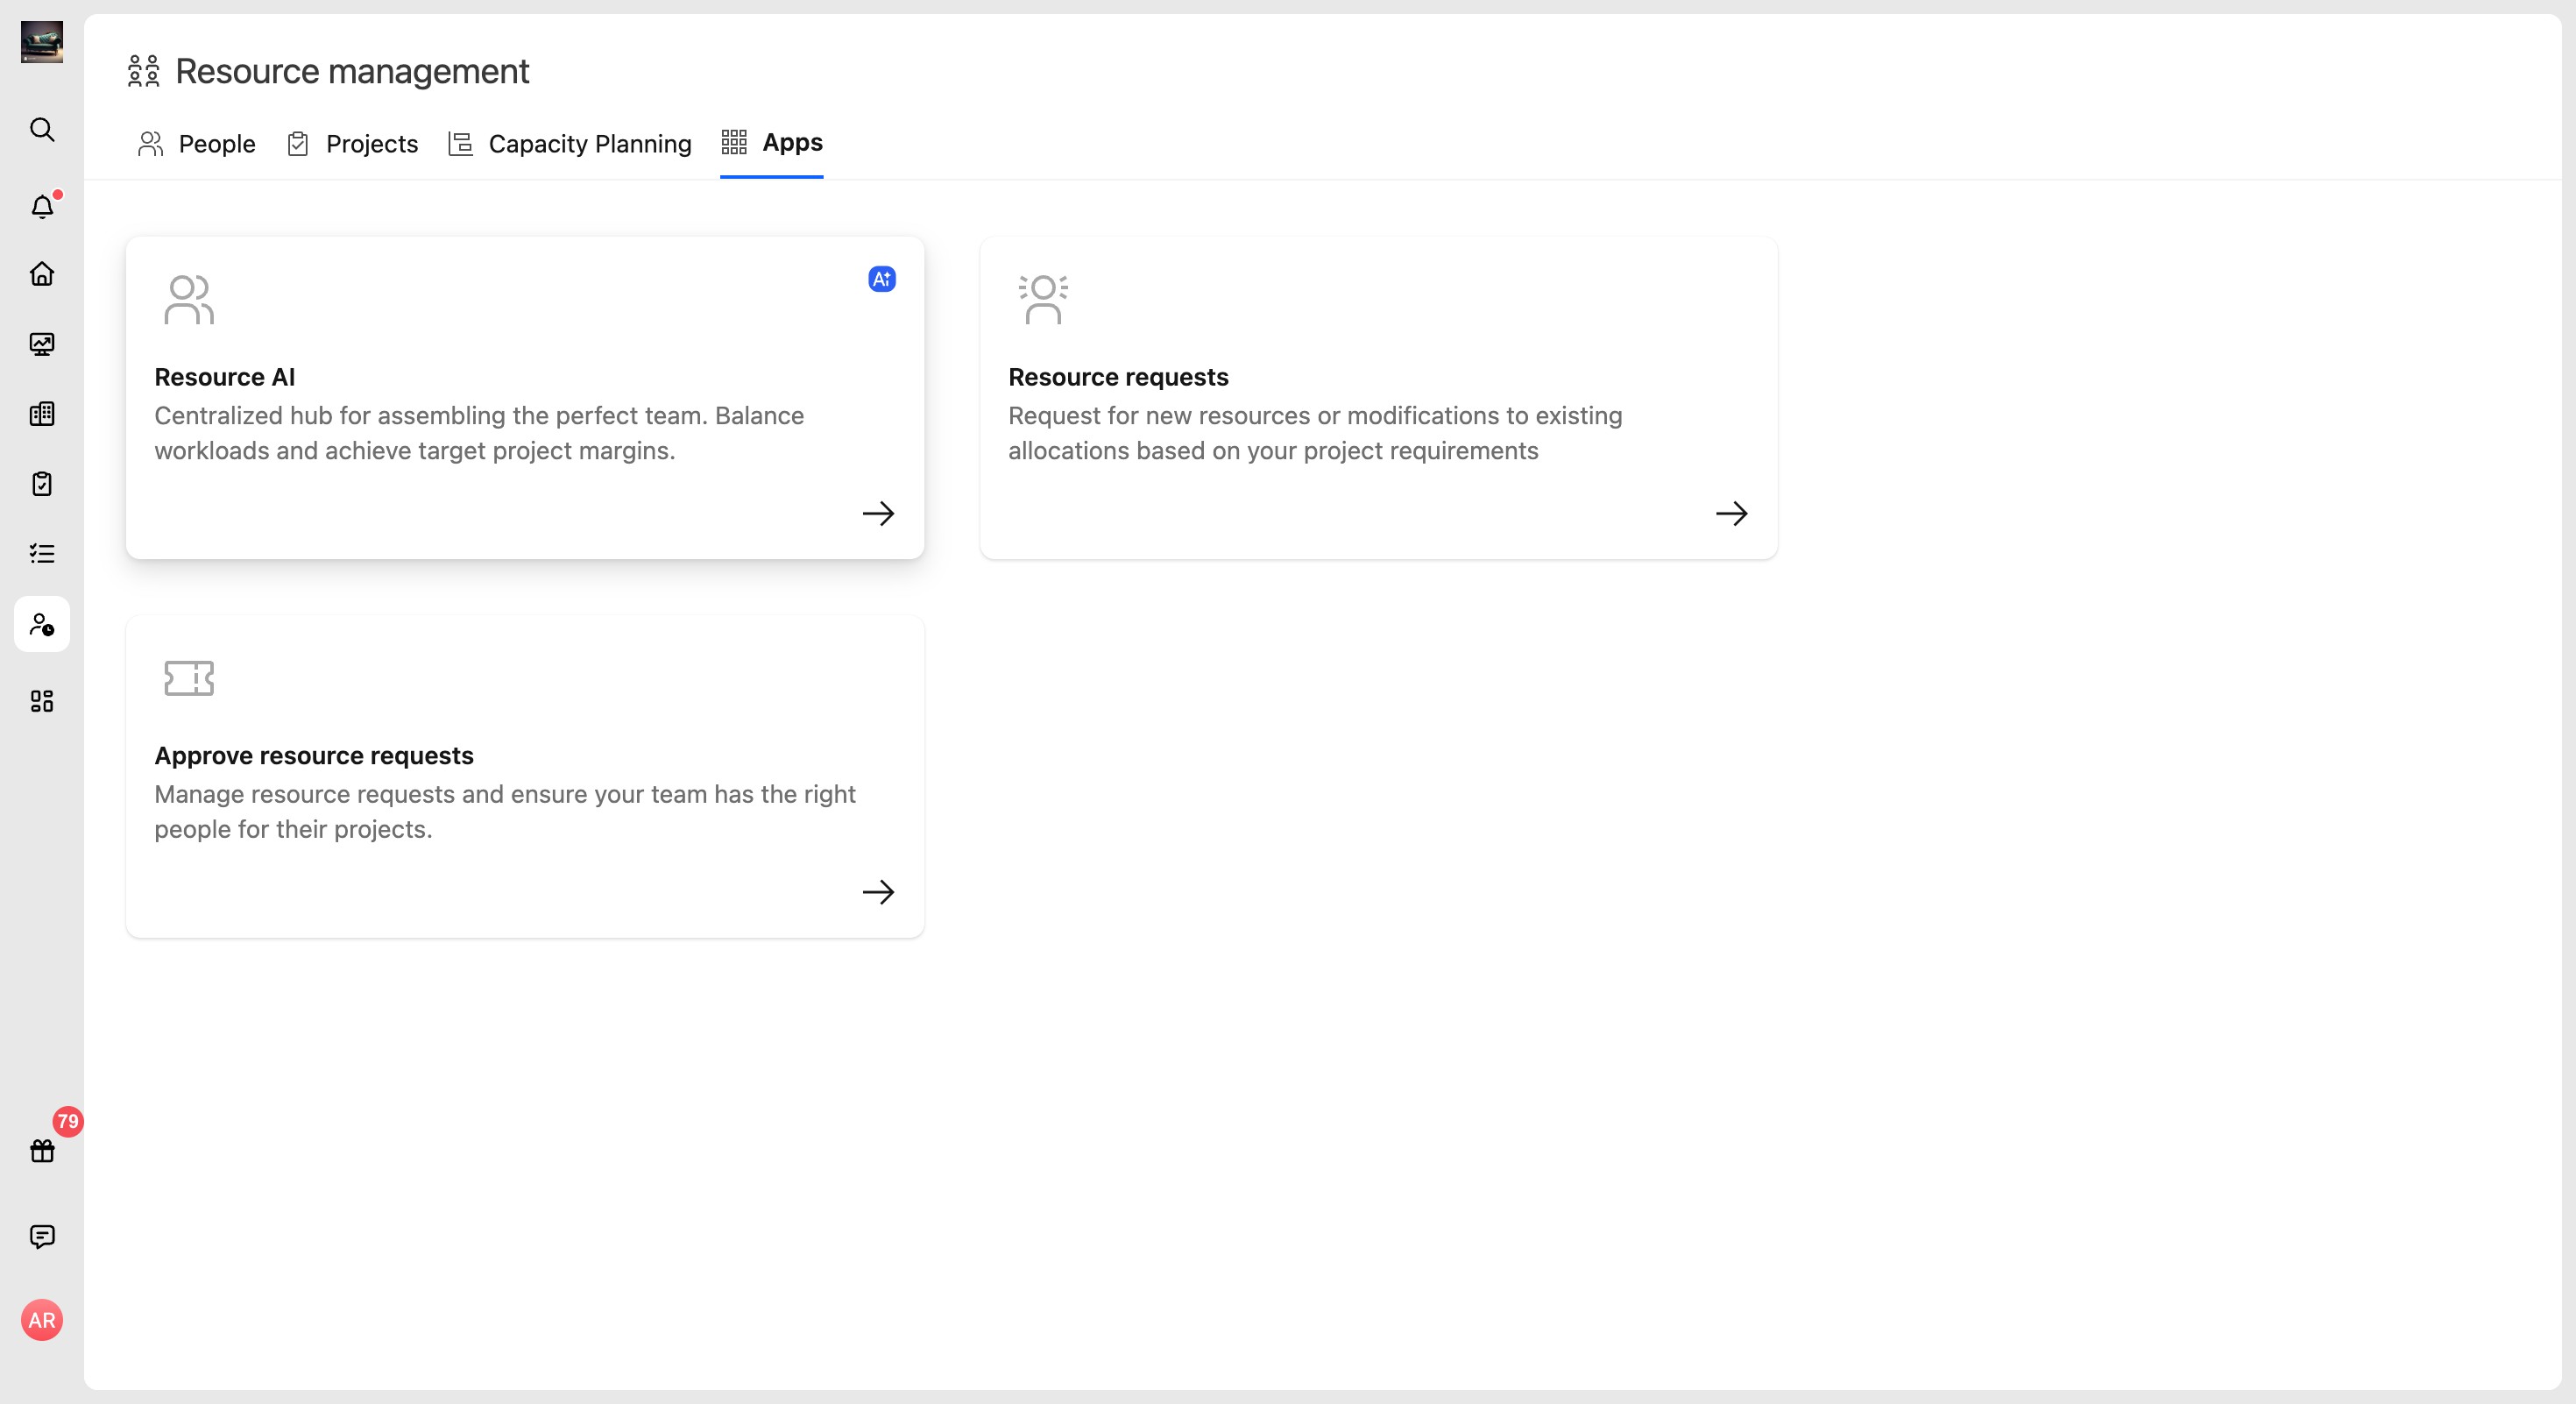The width and height of the screenshot is (2576, 1404).
Task: Click the Resource management page title
Action: (352, 71)
